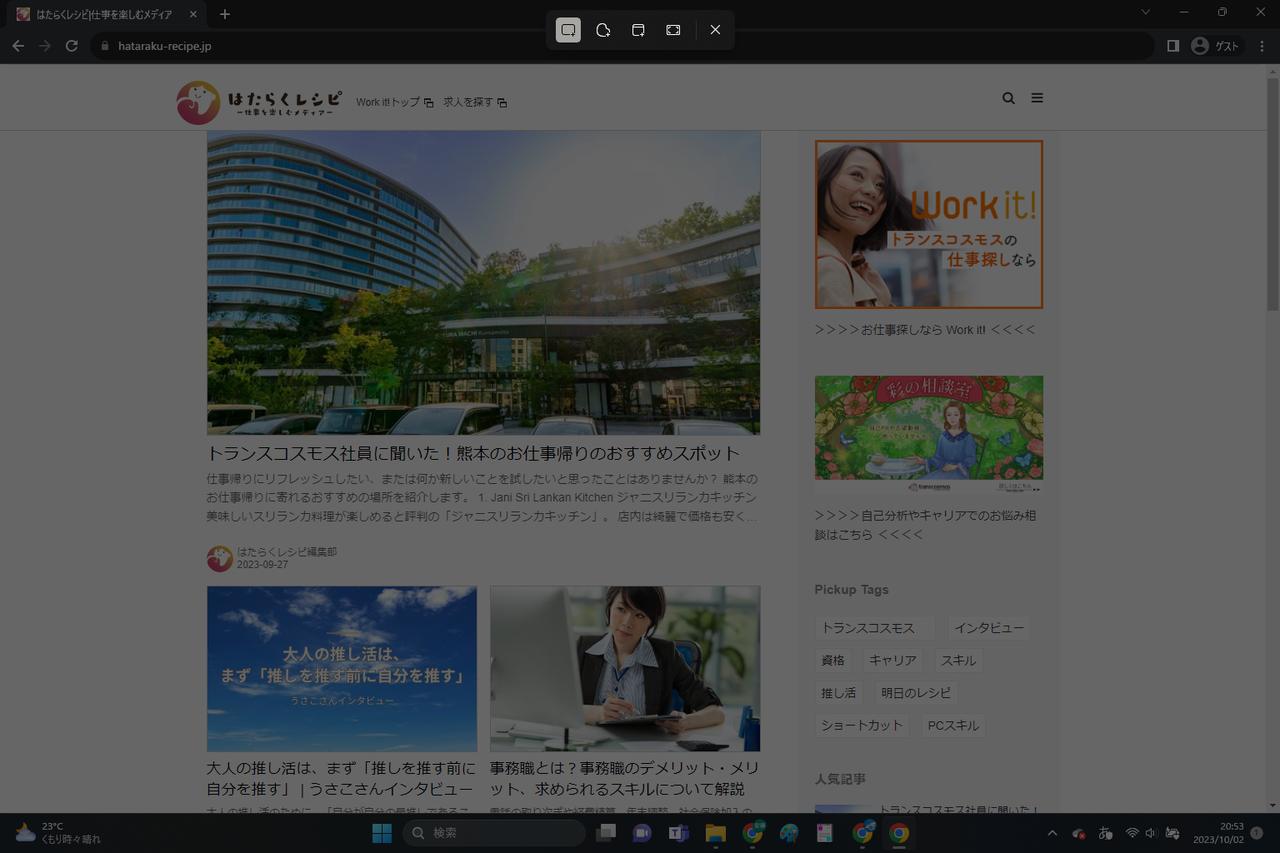Open site info lock icon in address bar
Image resolution: width=1280 pixels, height=853 pixels.
point(105,46)
